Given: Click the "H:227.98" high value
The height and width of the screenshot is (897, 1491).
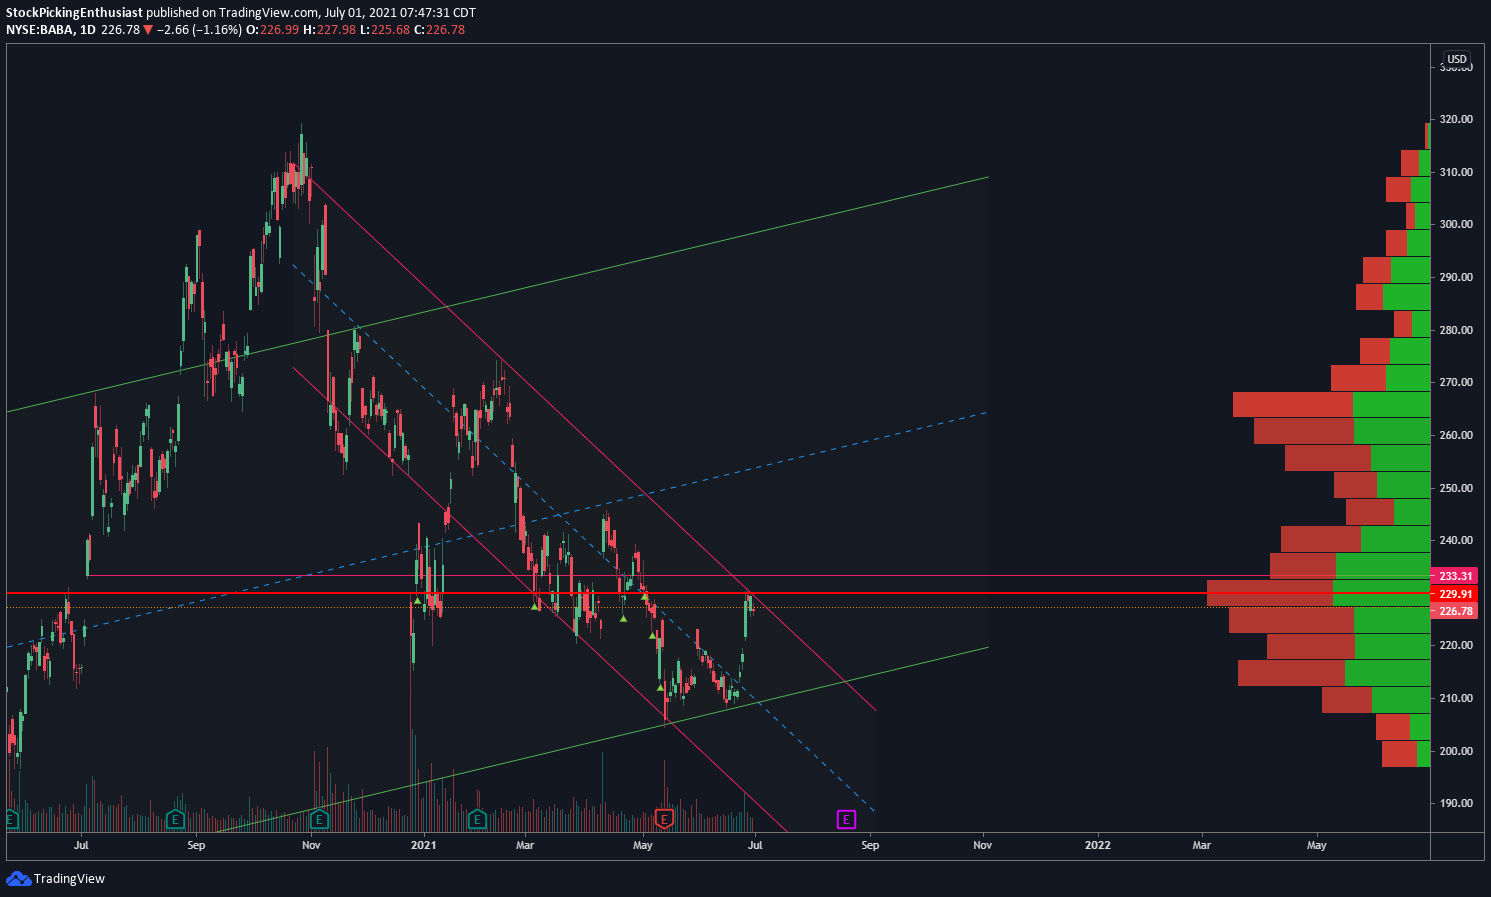Looking at the screenshot, I should click(x=329, y=30).
